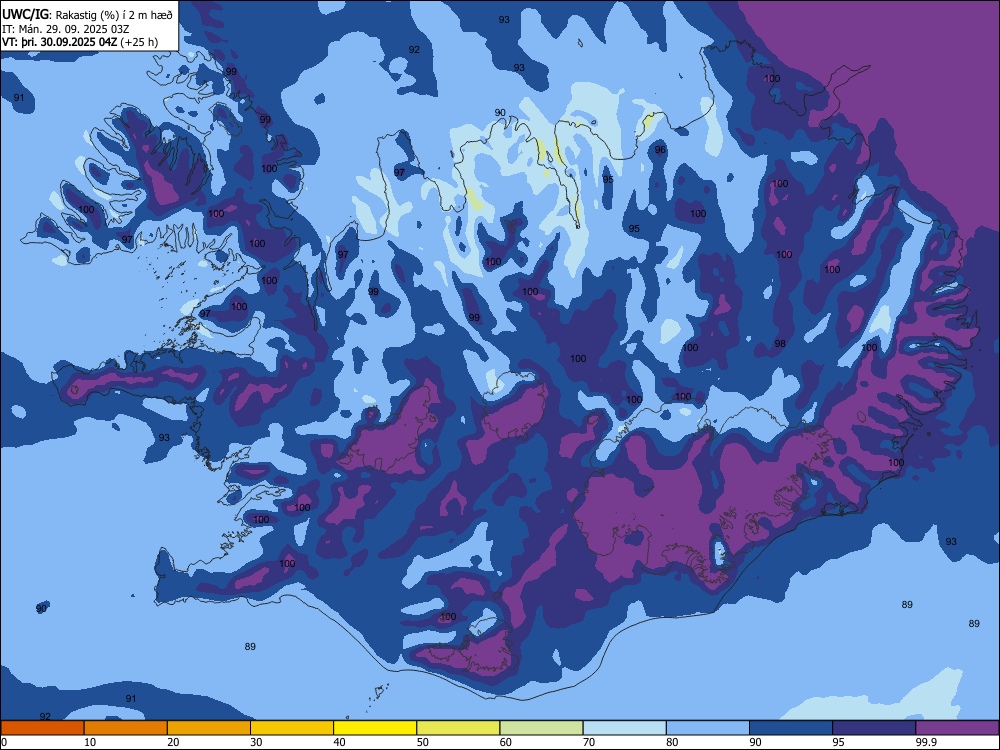
Task: Click the legend label '40'
Action: [x=339, y=742]
